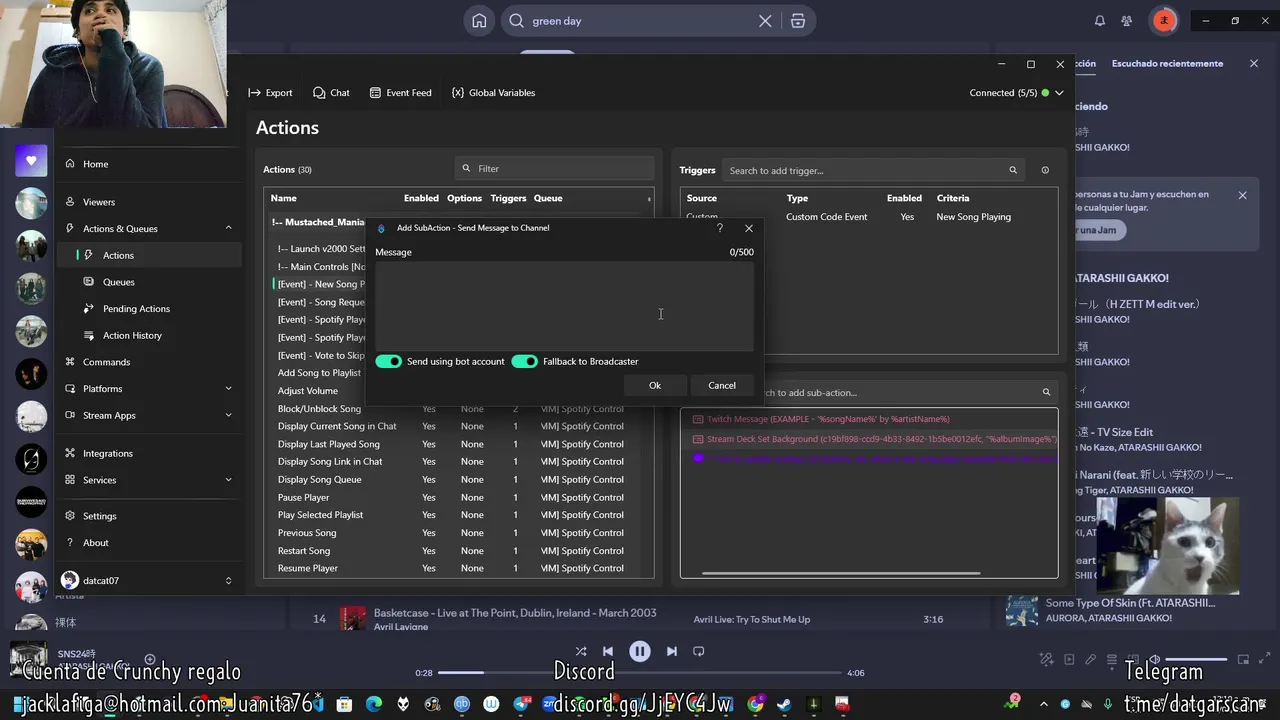The width and height of the screenshot is (1280, 720).
Task: Focus the Message text area
Action: point(564,306)
